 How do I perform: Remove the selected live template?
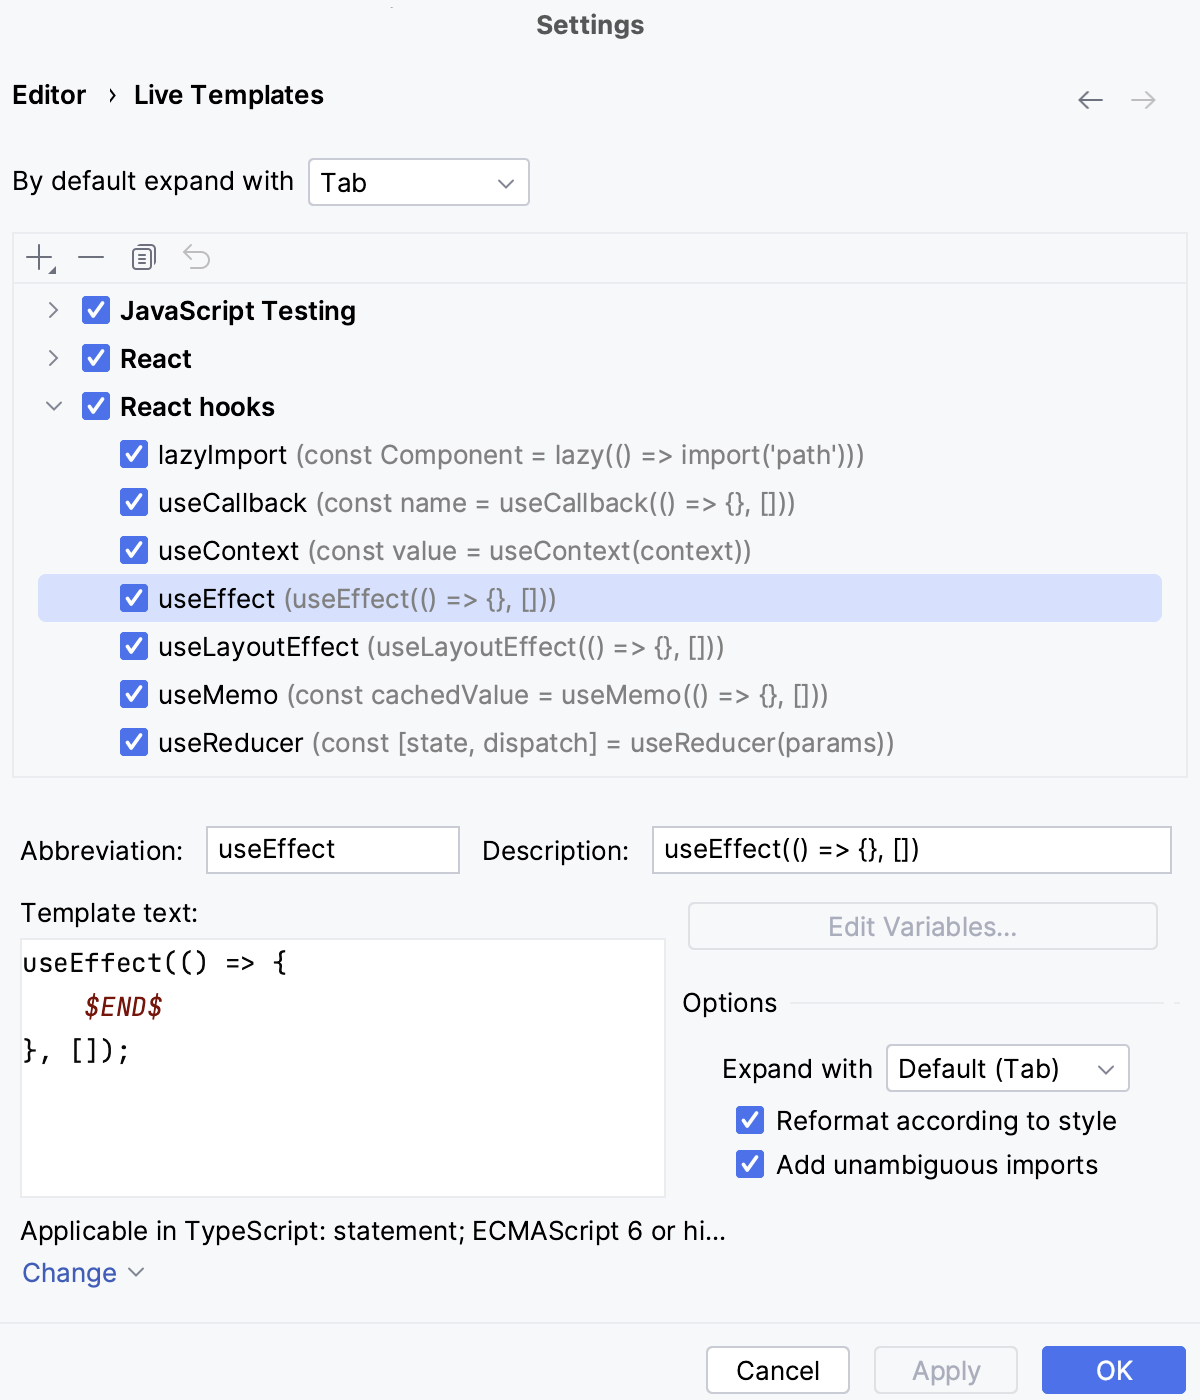90,257
